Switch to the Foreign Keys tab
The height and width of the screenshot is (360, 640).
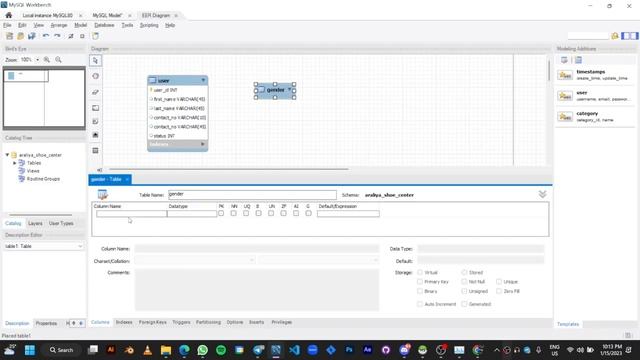click(153, 322)
